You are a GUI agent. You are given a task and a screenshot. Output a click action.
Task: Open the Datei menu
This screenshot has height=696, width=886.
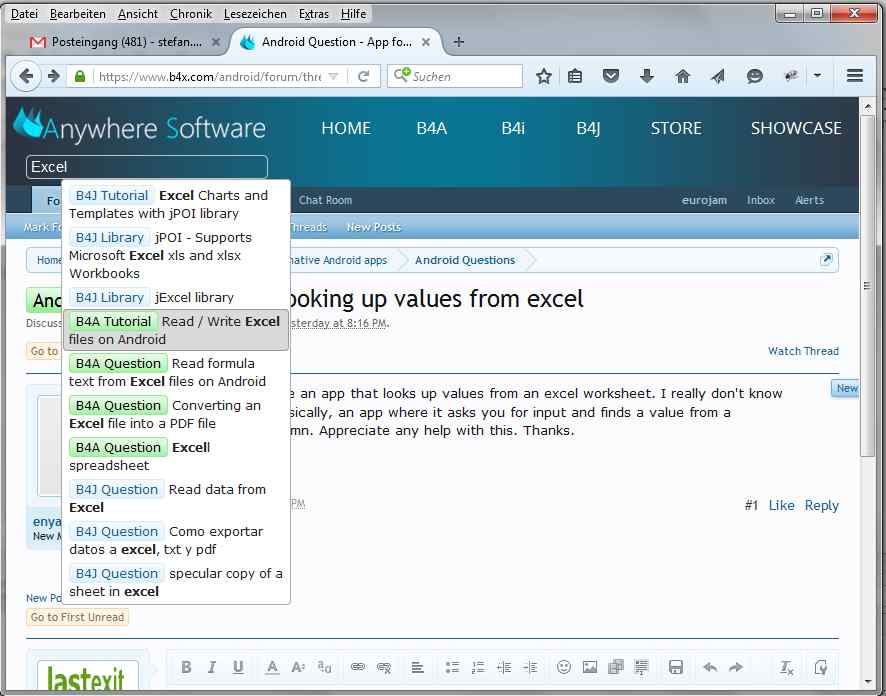click(24, 14)
